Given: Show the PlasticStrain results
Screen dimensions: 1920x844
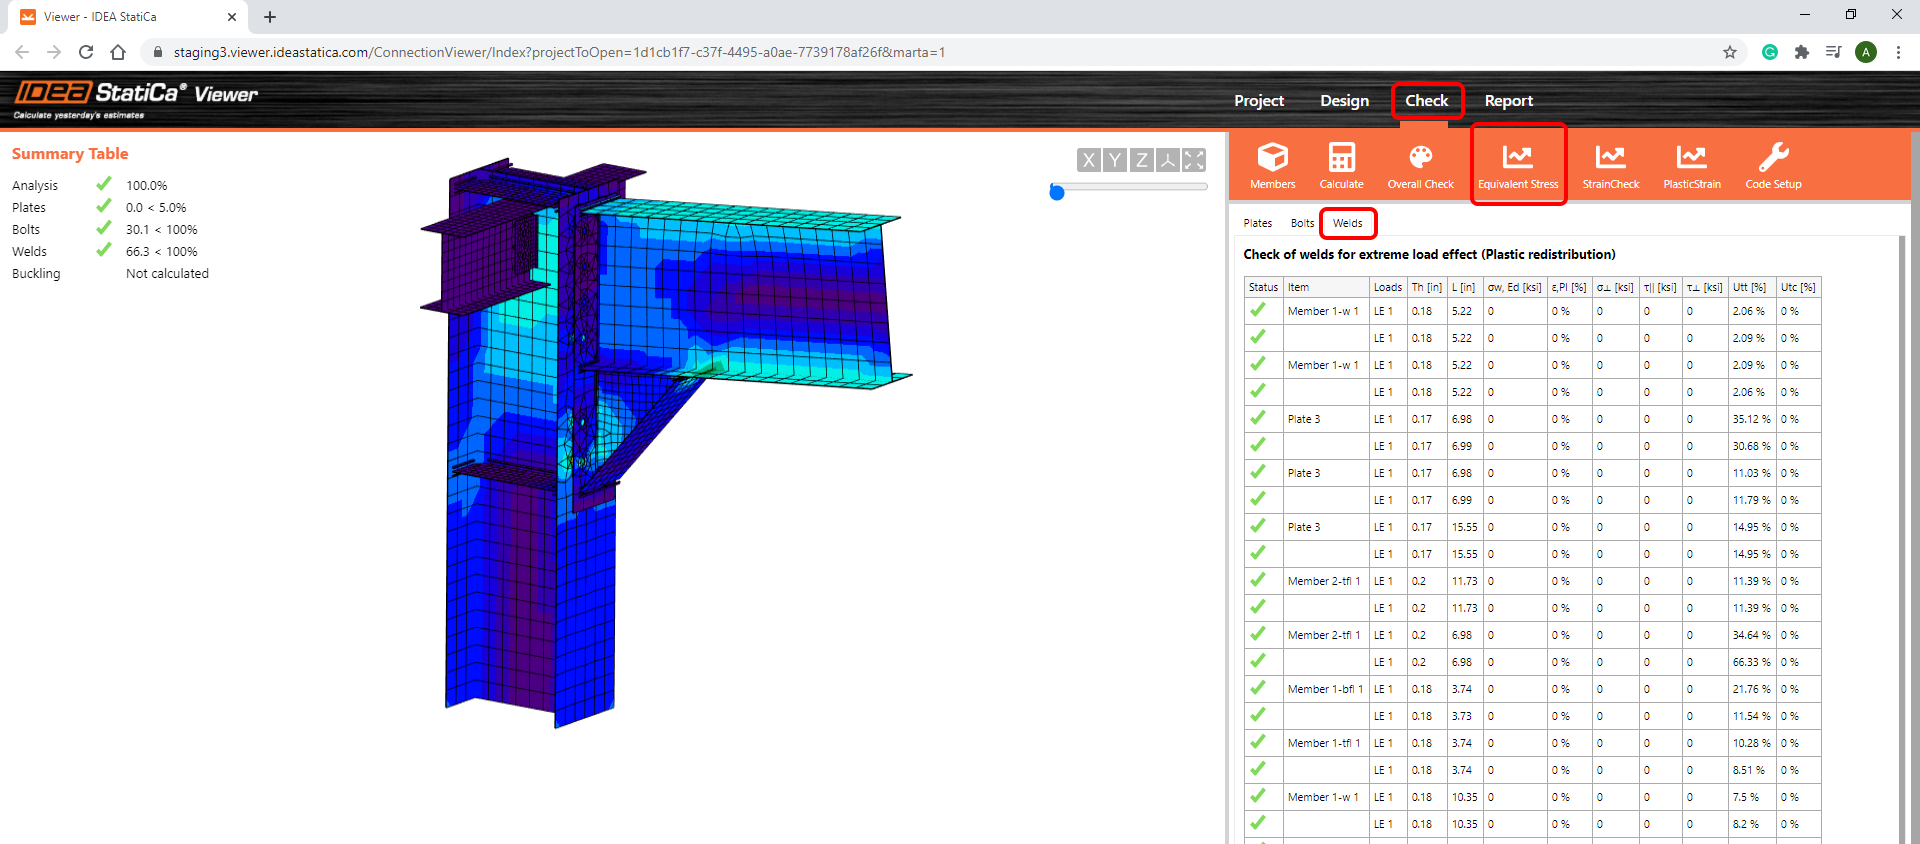Looking at the screenshot, I should click(x=1691, y=165).
